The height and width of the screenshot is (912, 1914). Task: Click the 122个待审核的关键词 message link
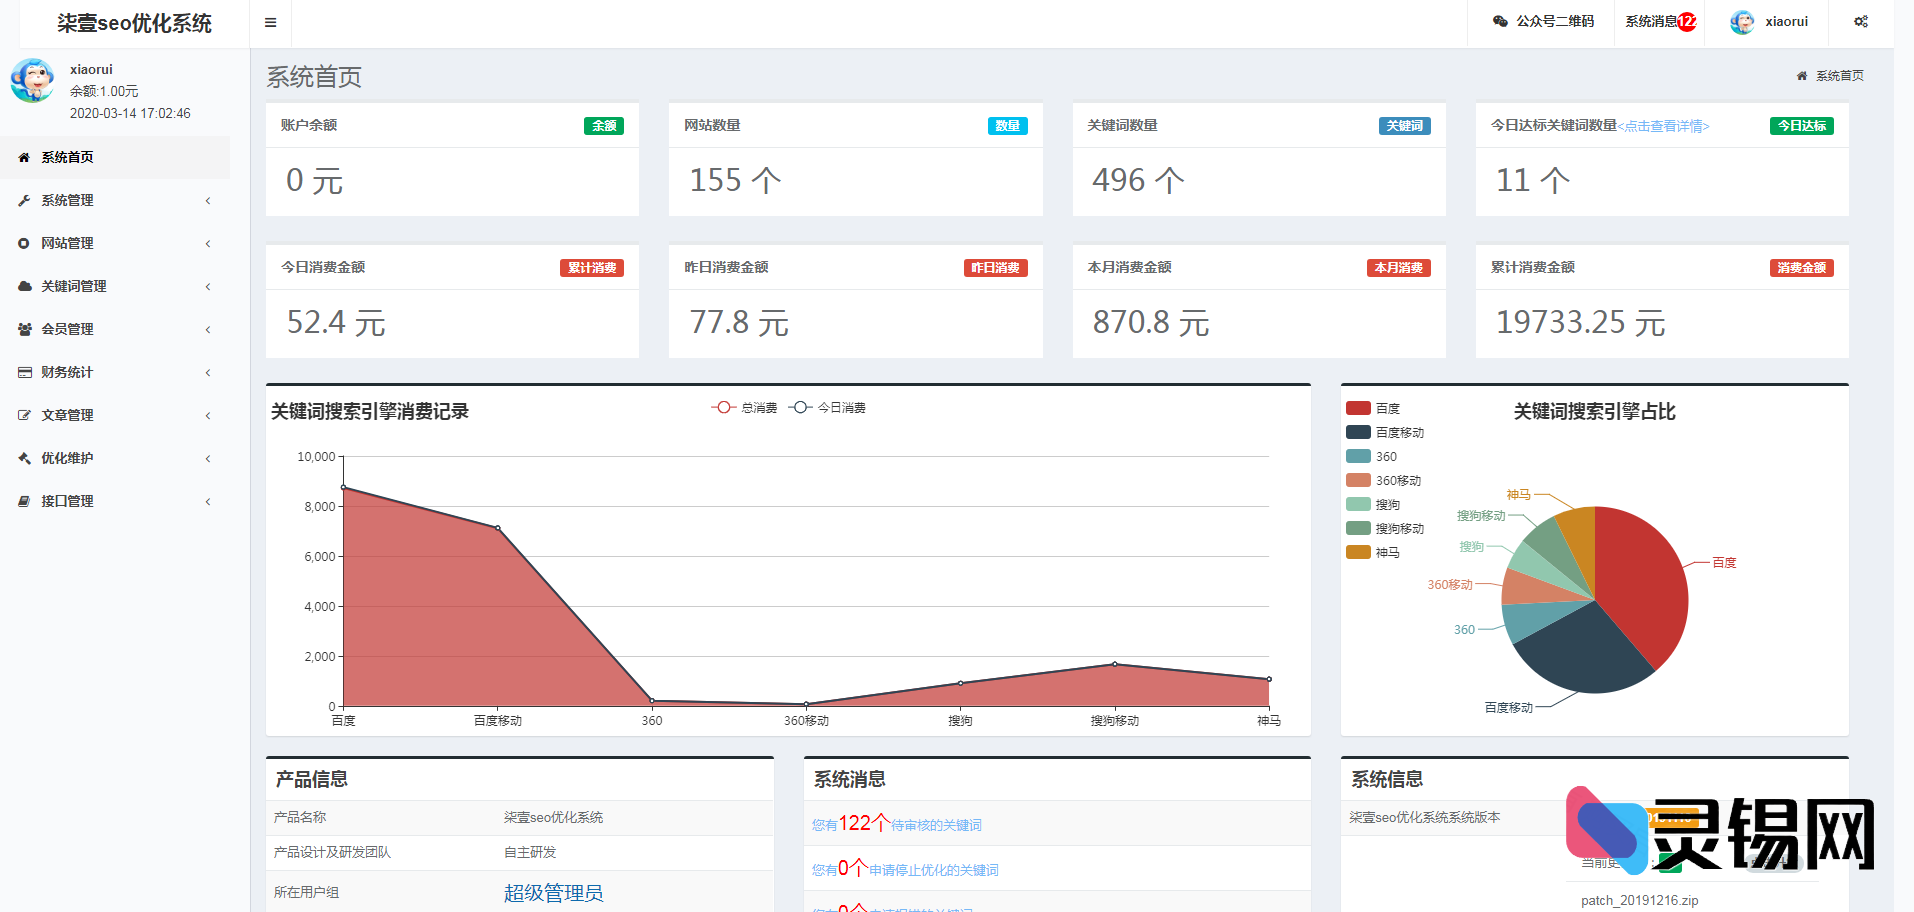point(896,823)
